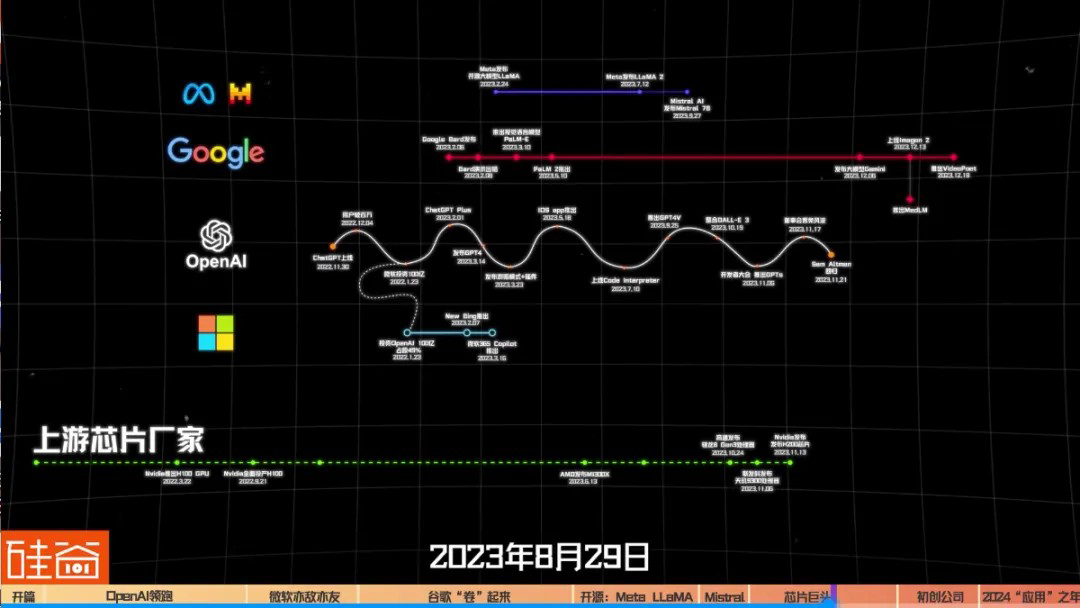Screen dimensions: 1080x608
Task: Click the Google logo
Action: [216, 152]
